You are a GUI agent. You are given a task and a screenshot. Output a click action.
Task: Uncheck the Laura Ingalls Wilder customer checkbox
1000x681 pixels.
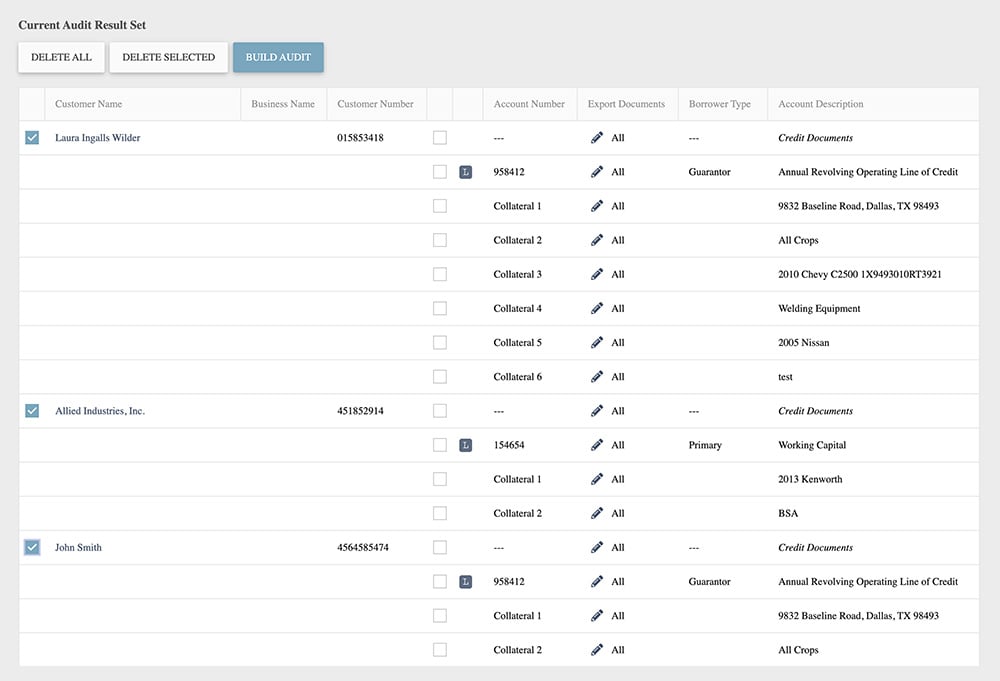(x=32, y=138)
